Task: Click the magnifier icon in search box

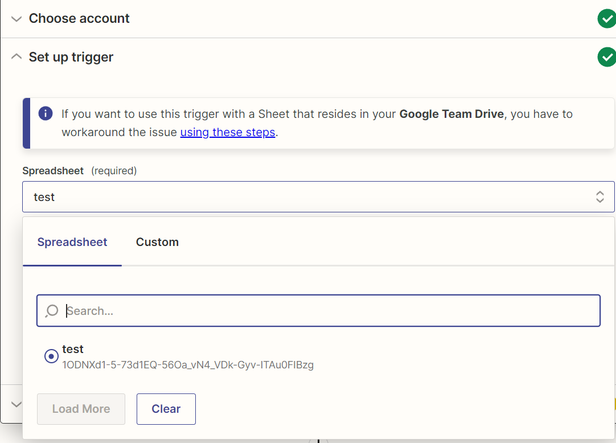Action: pyautogui.click(x=52, y=311)
